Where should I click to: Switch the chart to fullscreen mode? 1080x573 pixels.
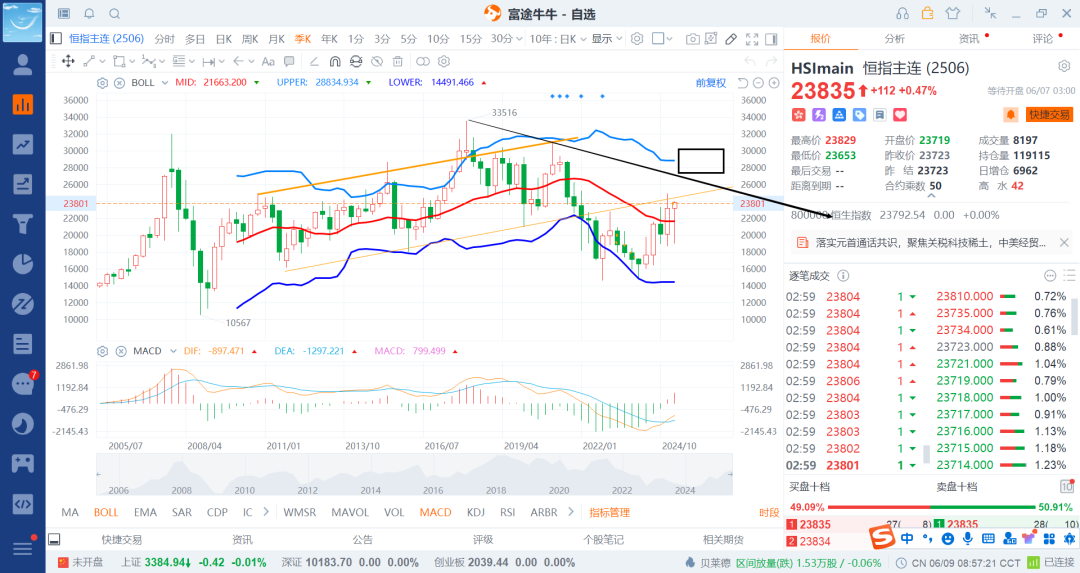(x=752, y=39)
